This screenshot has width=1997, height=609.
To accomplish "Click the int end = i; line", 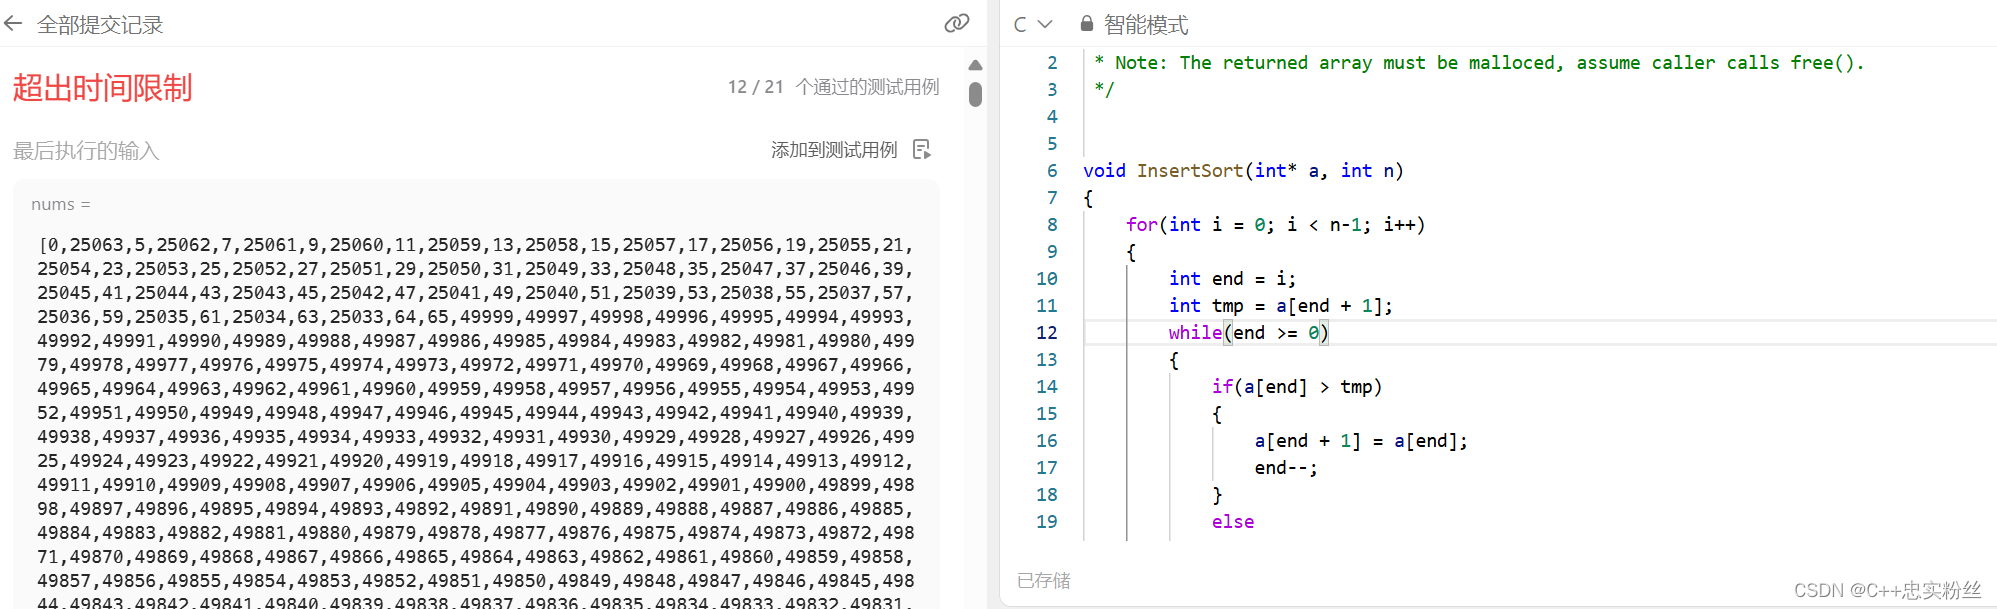I will click(x=1232, y=279).
